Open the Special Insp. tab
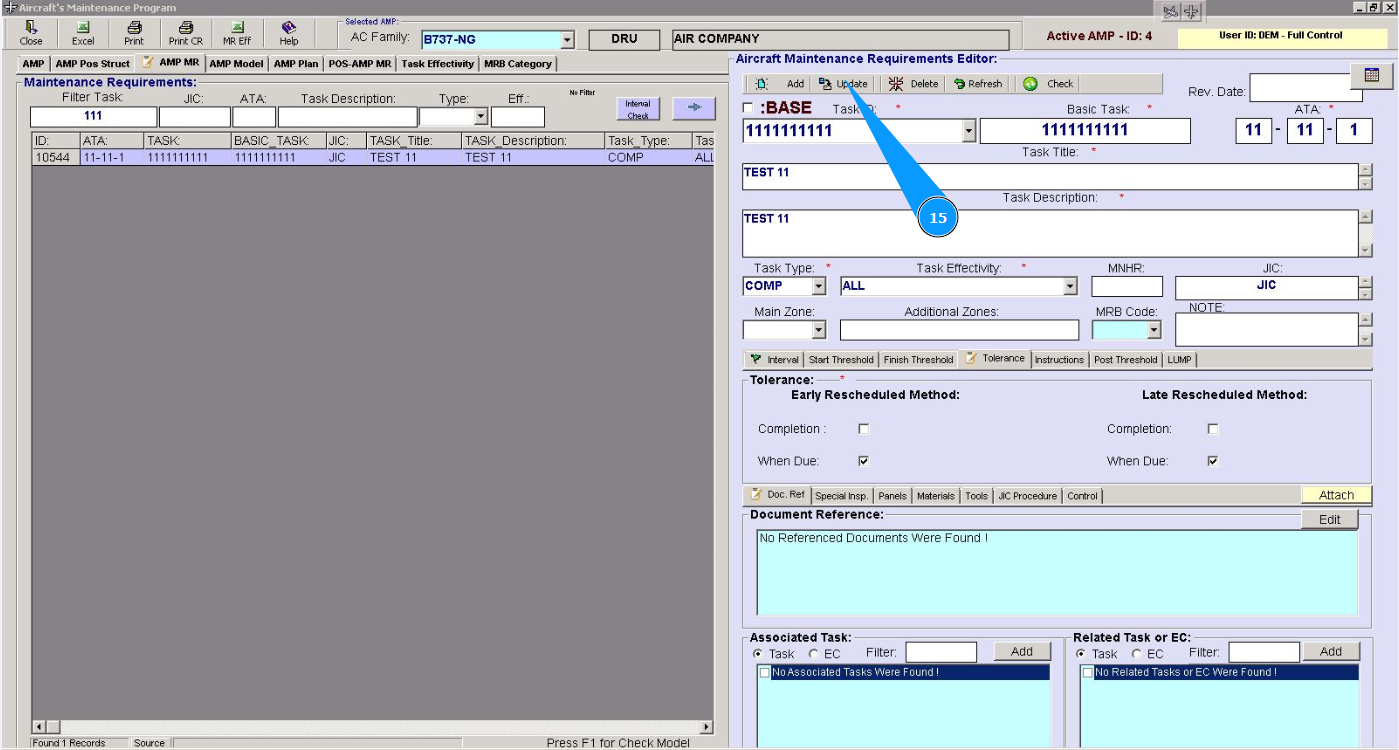Image resolution: width=1399 pixels, height=750 pixels. 841,496
